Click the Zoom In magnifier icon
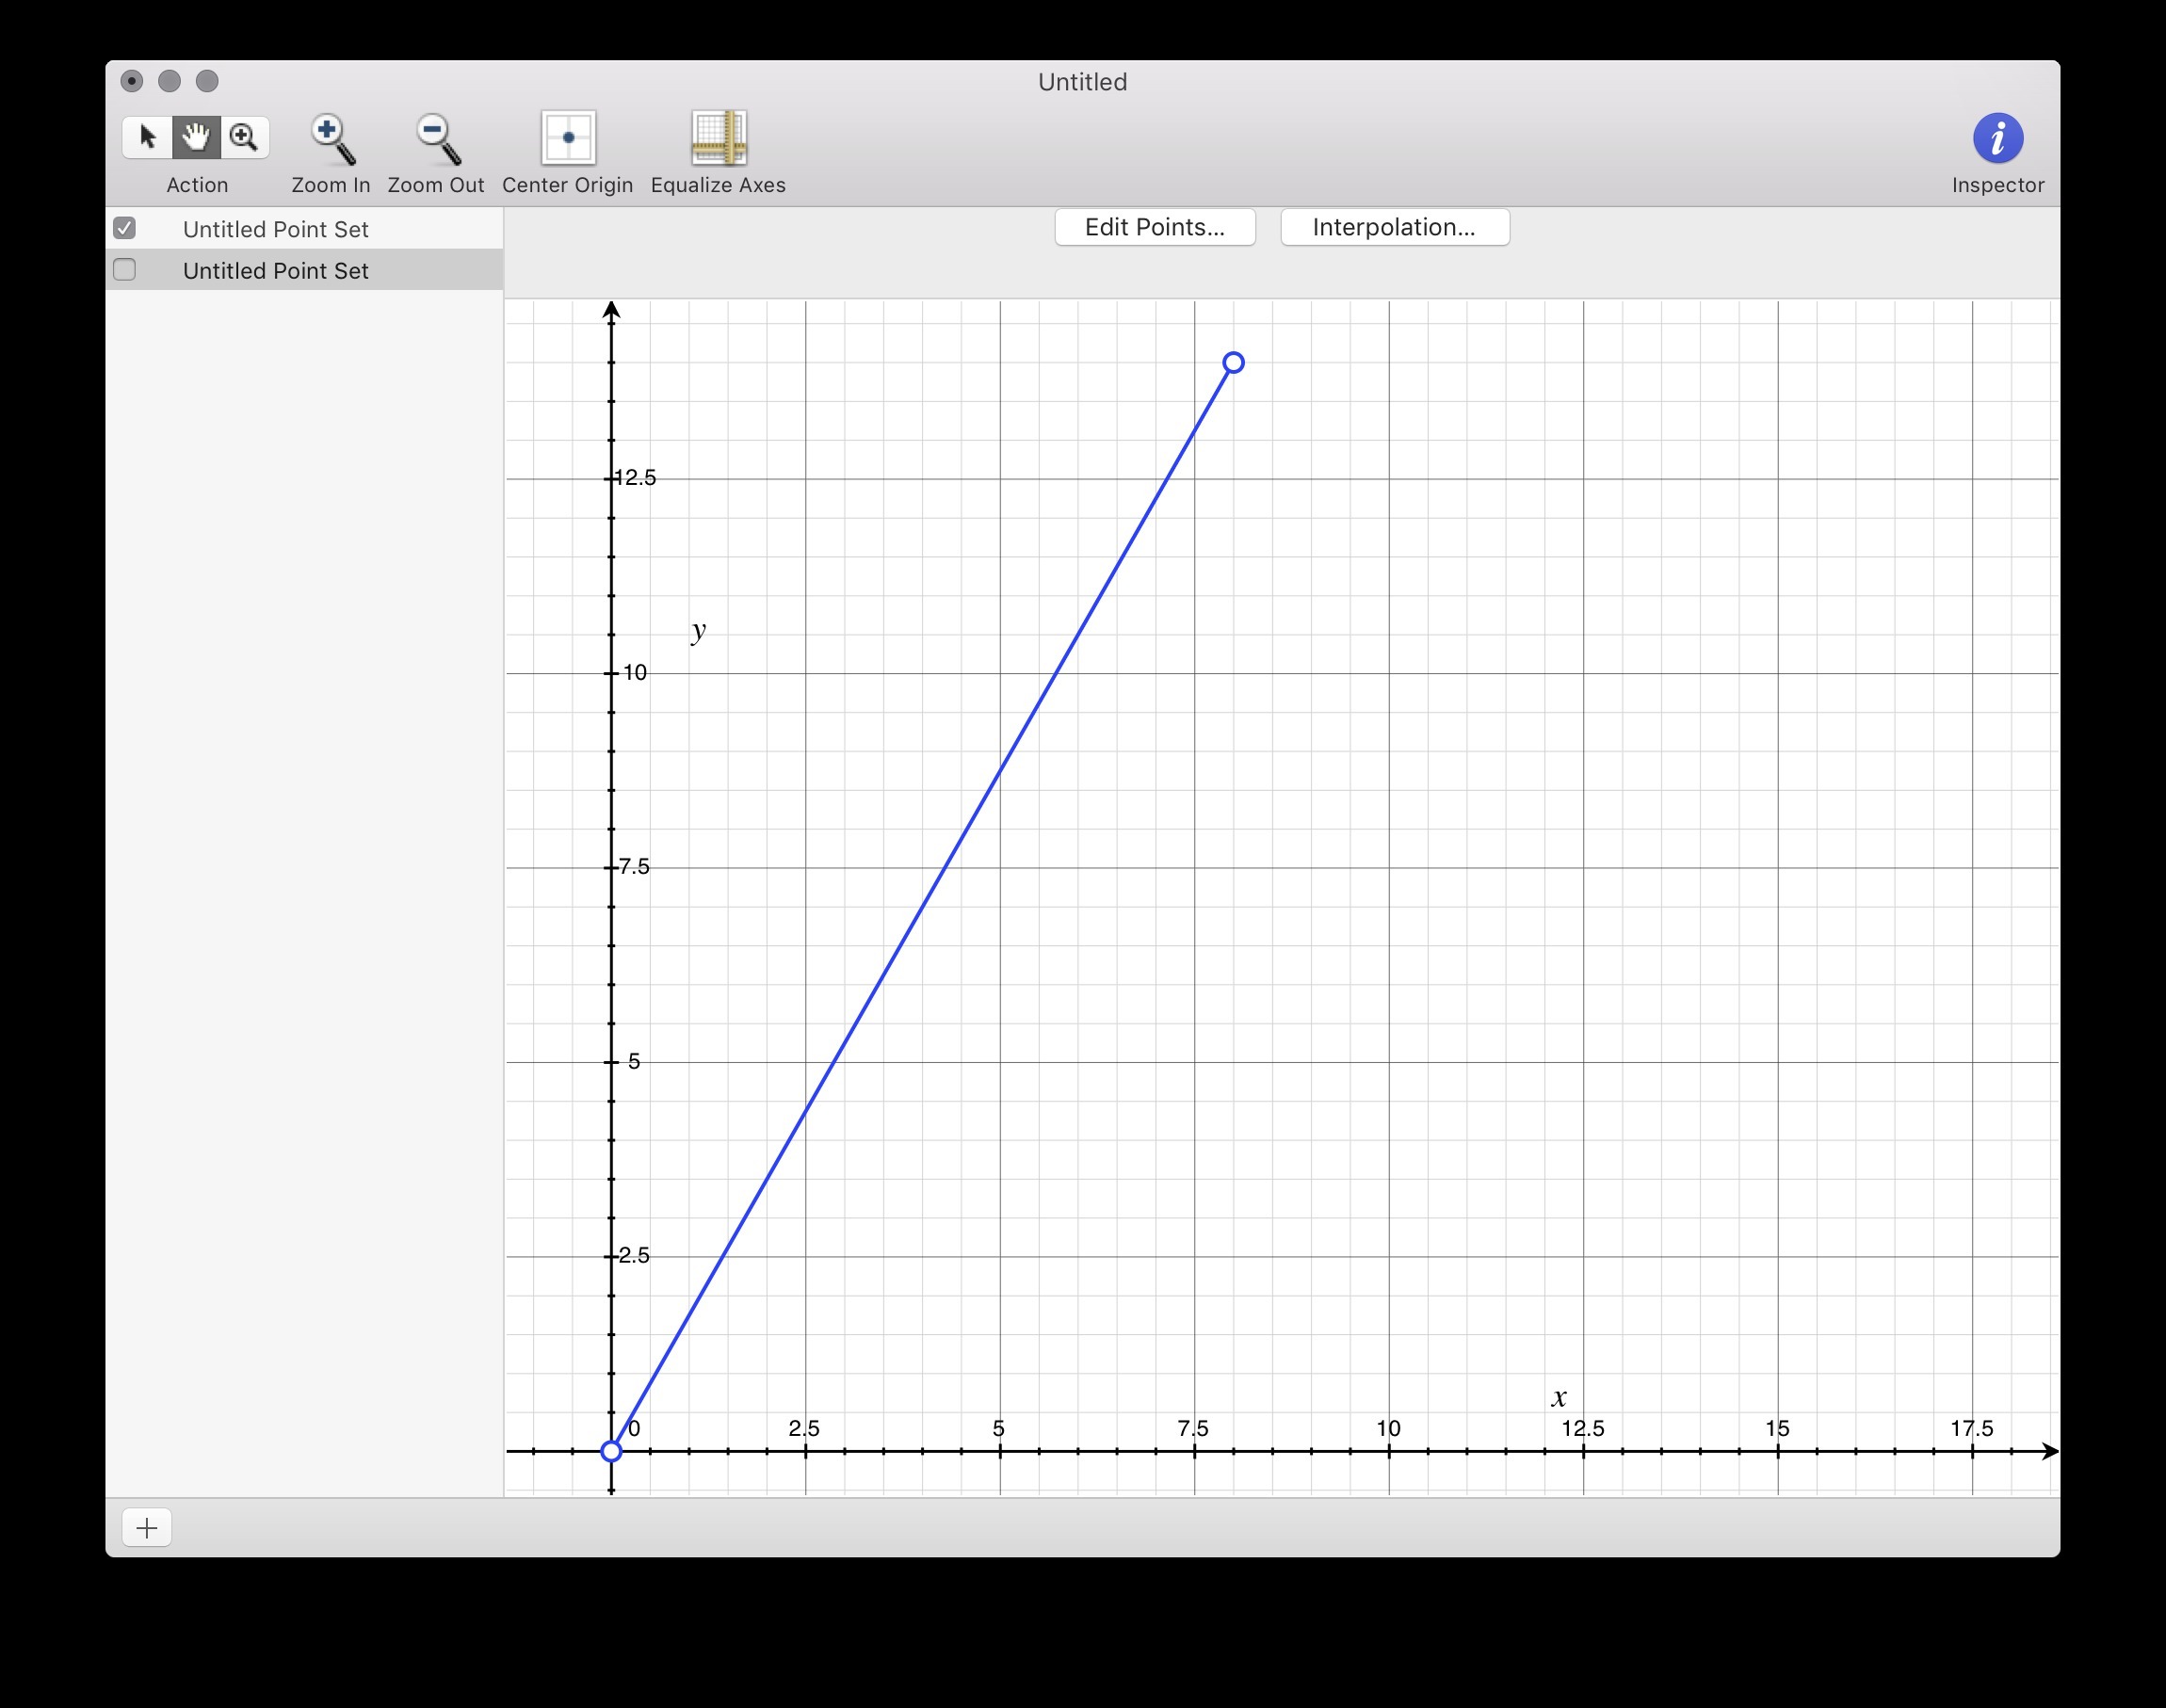This screenshot has width=2166, height=1708. 332,139
